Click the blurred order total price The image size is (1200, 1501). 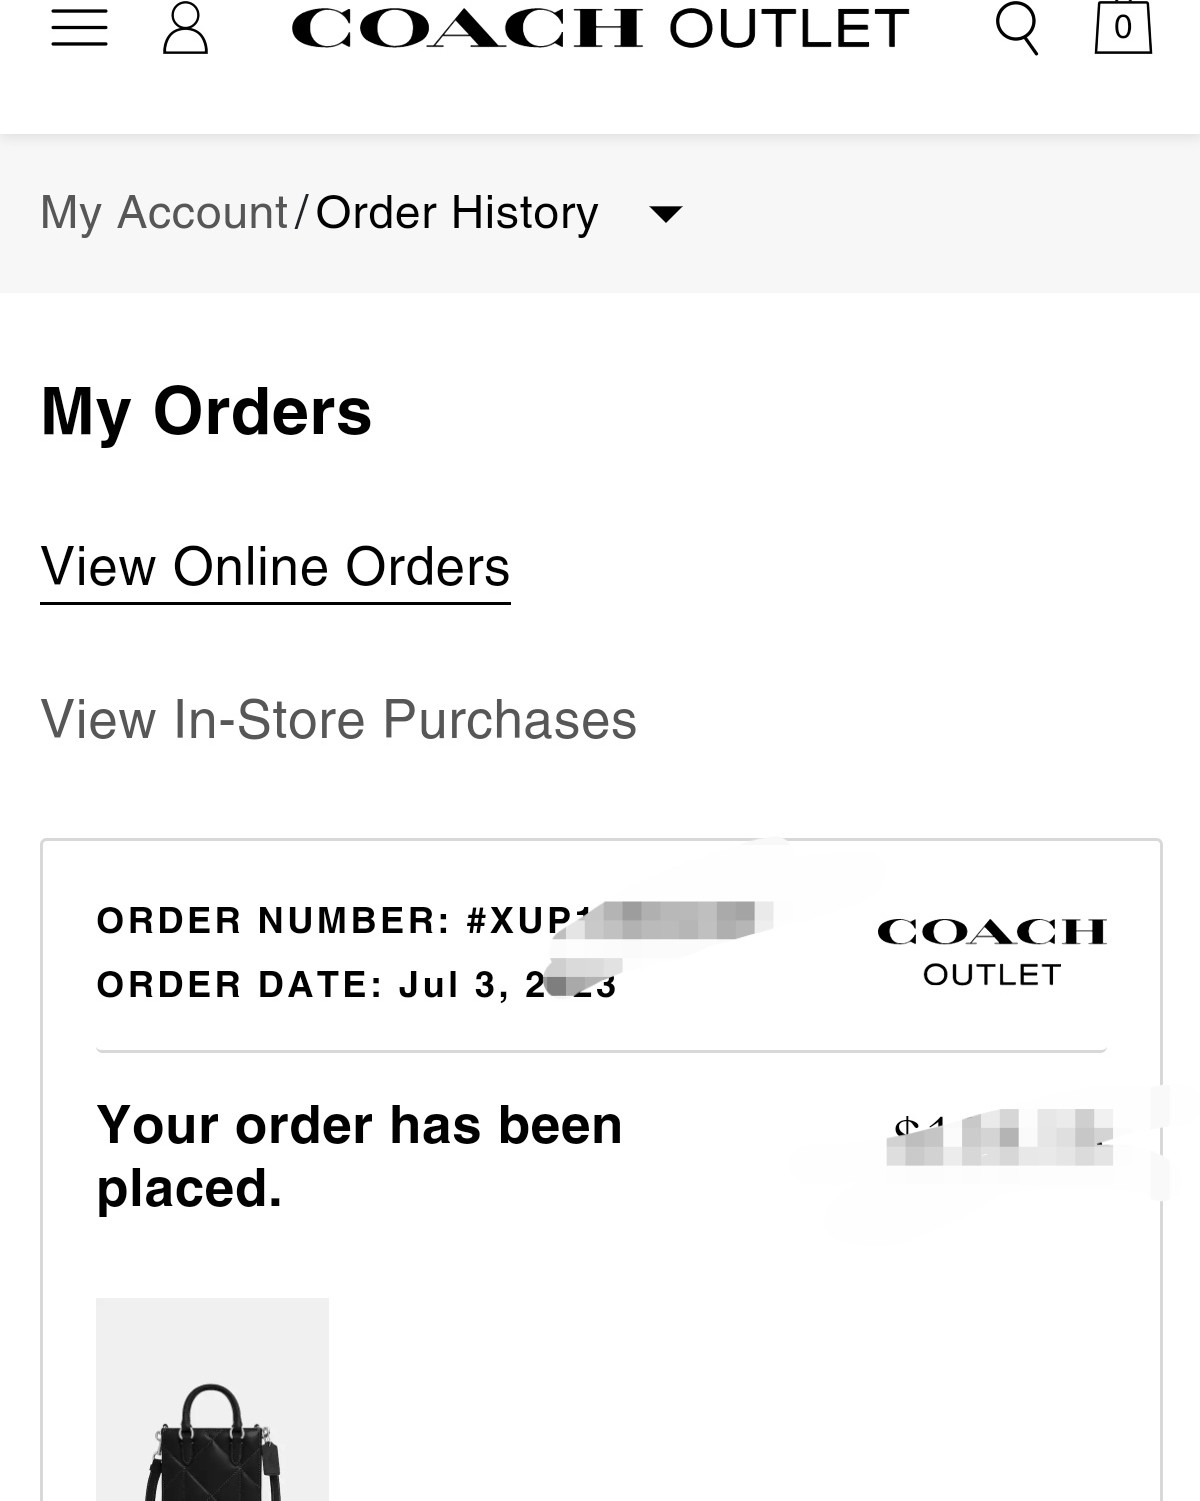point(1000,1138)
